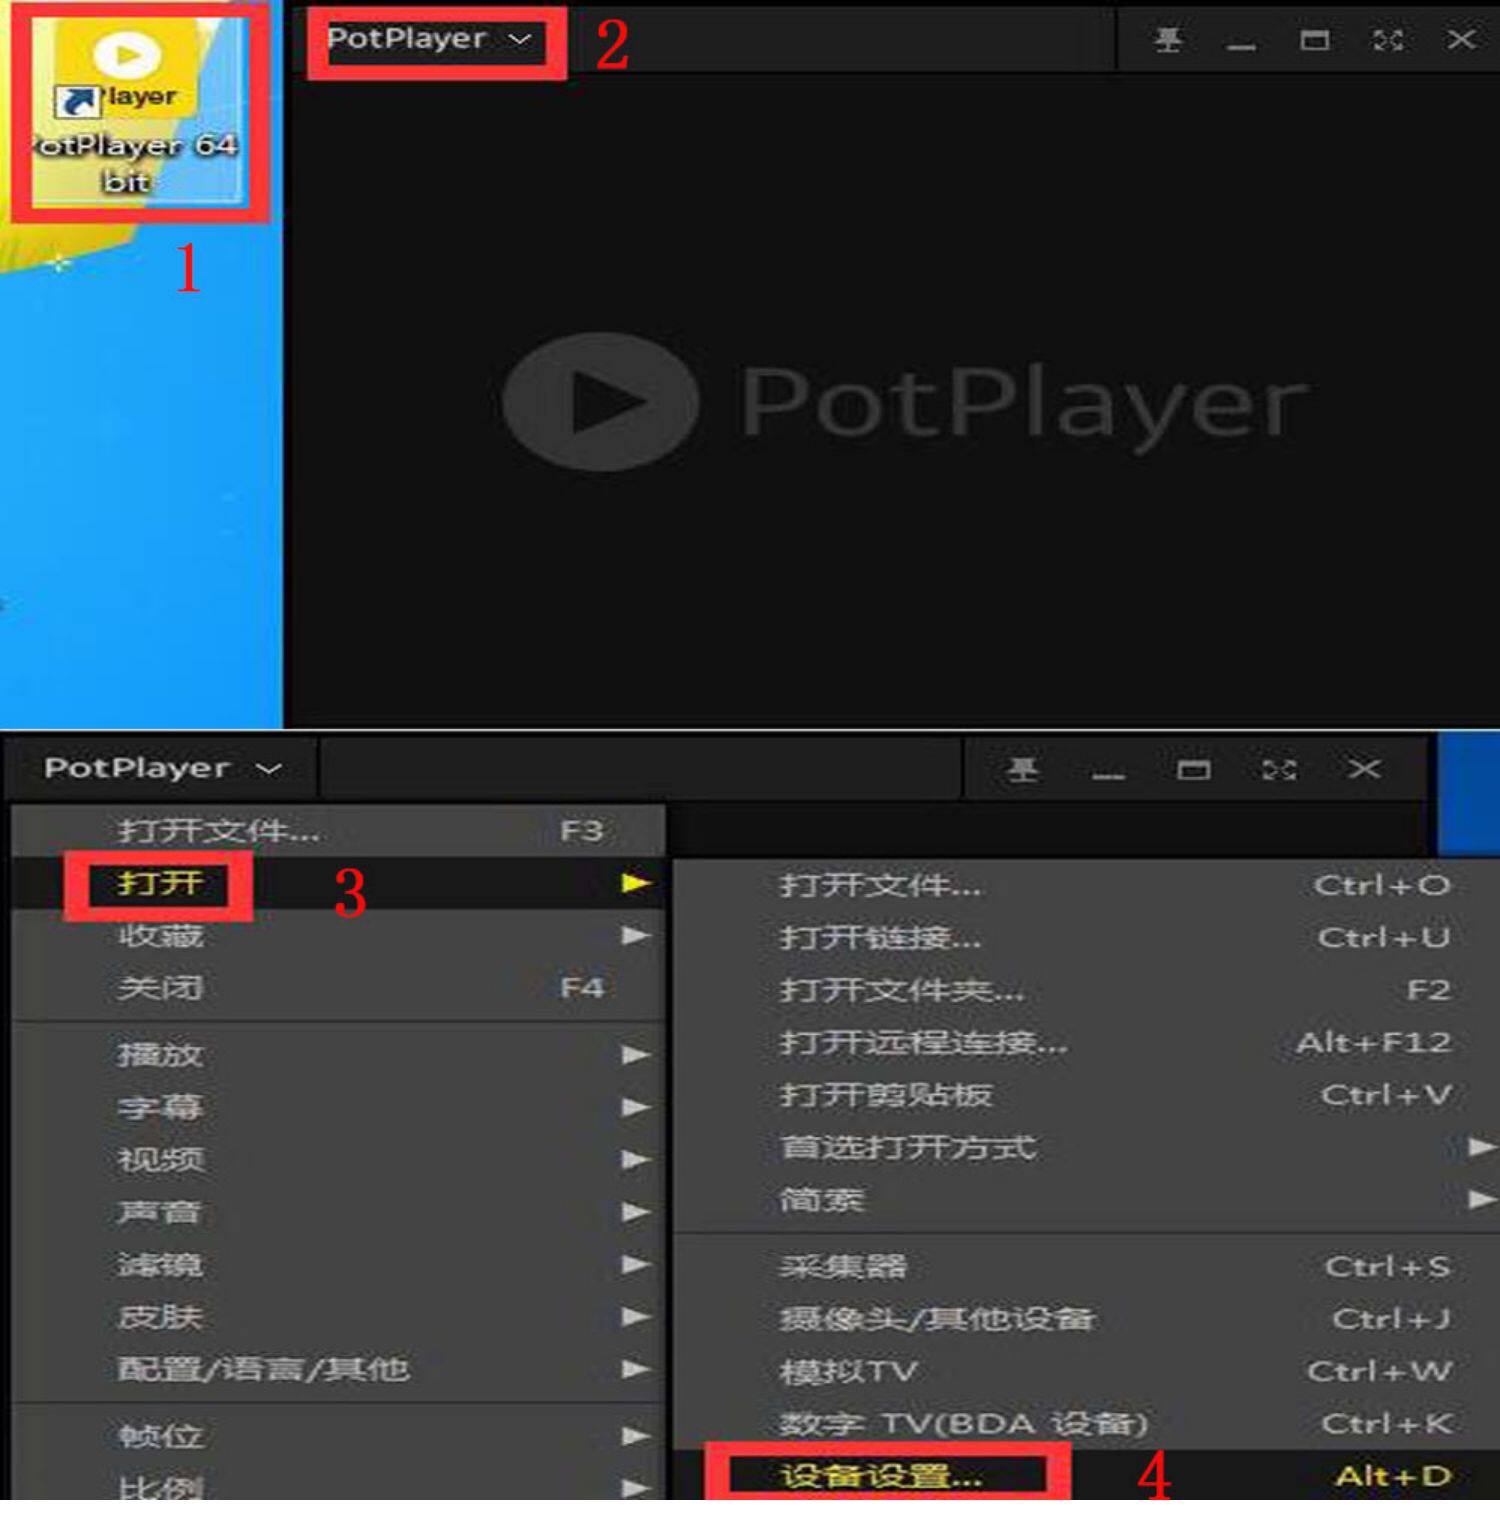Pin the top PotPlayer window always on top

[1168, 40]
